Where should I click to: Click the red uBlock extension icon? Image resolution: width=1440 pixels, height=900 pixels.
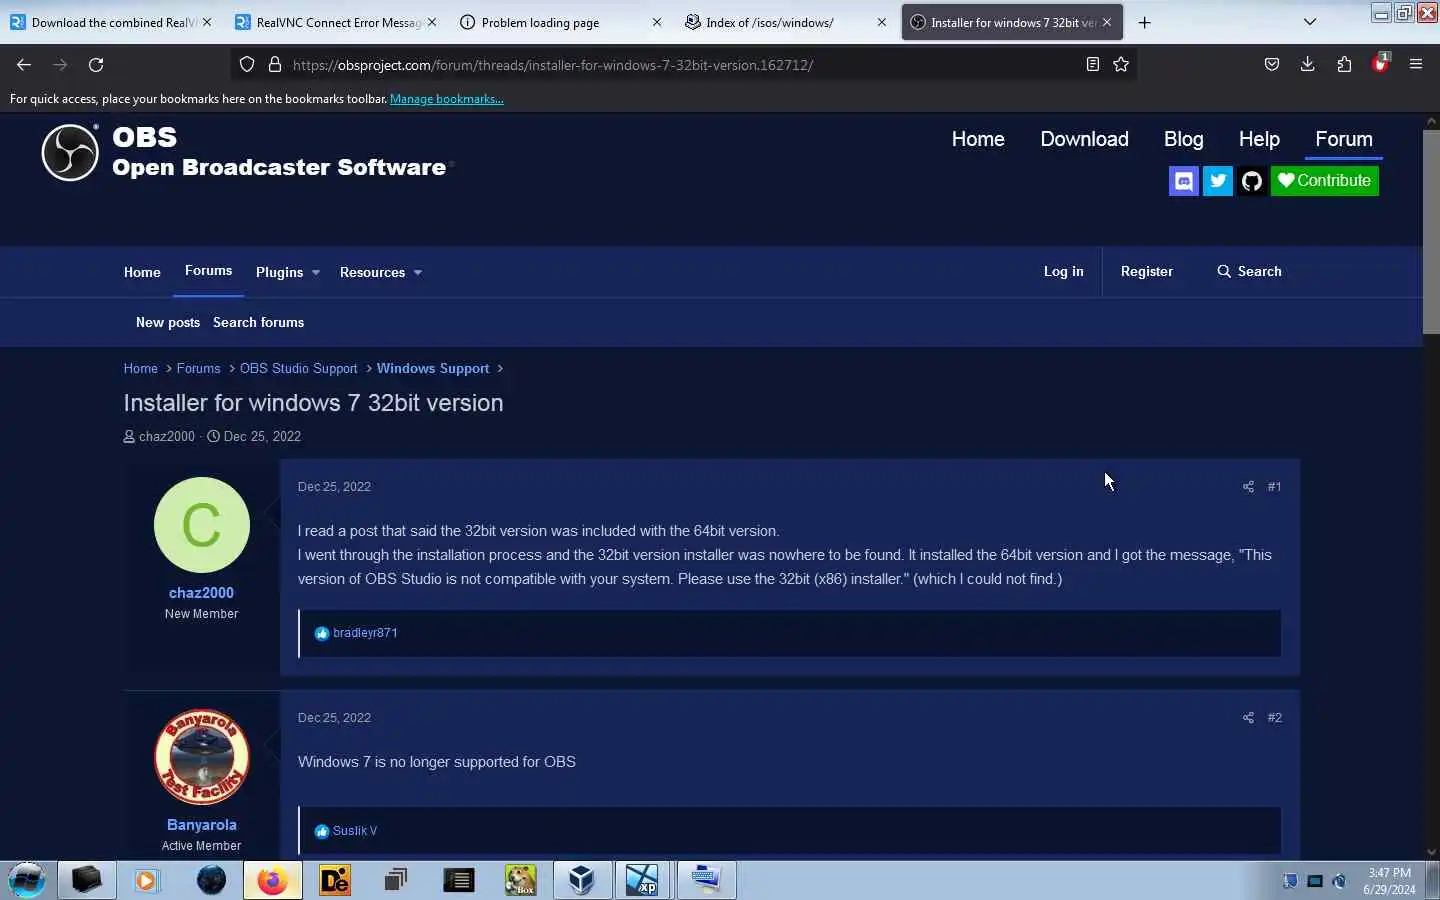point(1380,64)
